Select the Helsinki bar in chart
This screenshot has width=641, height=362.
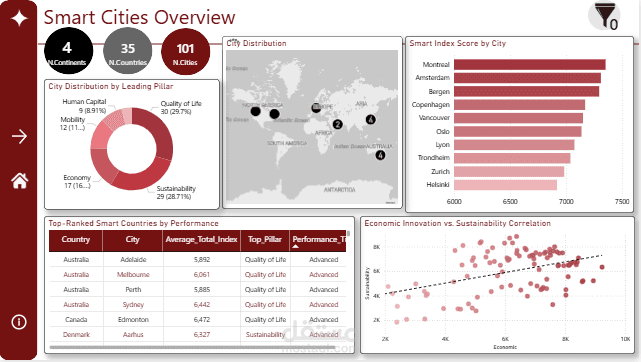[x=505, y=185]
